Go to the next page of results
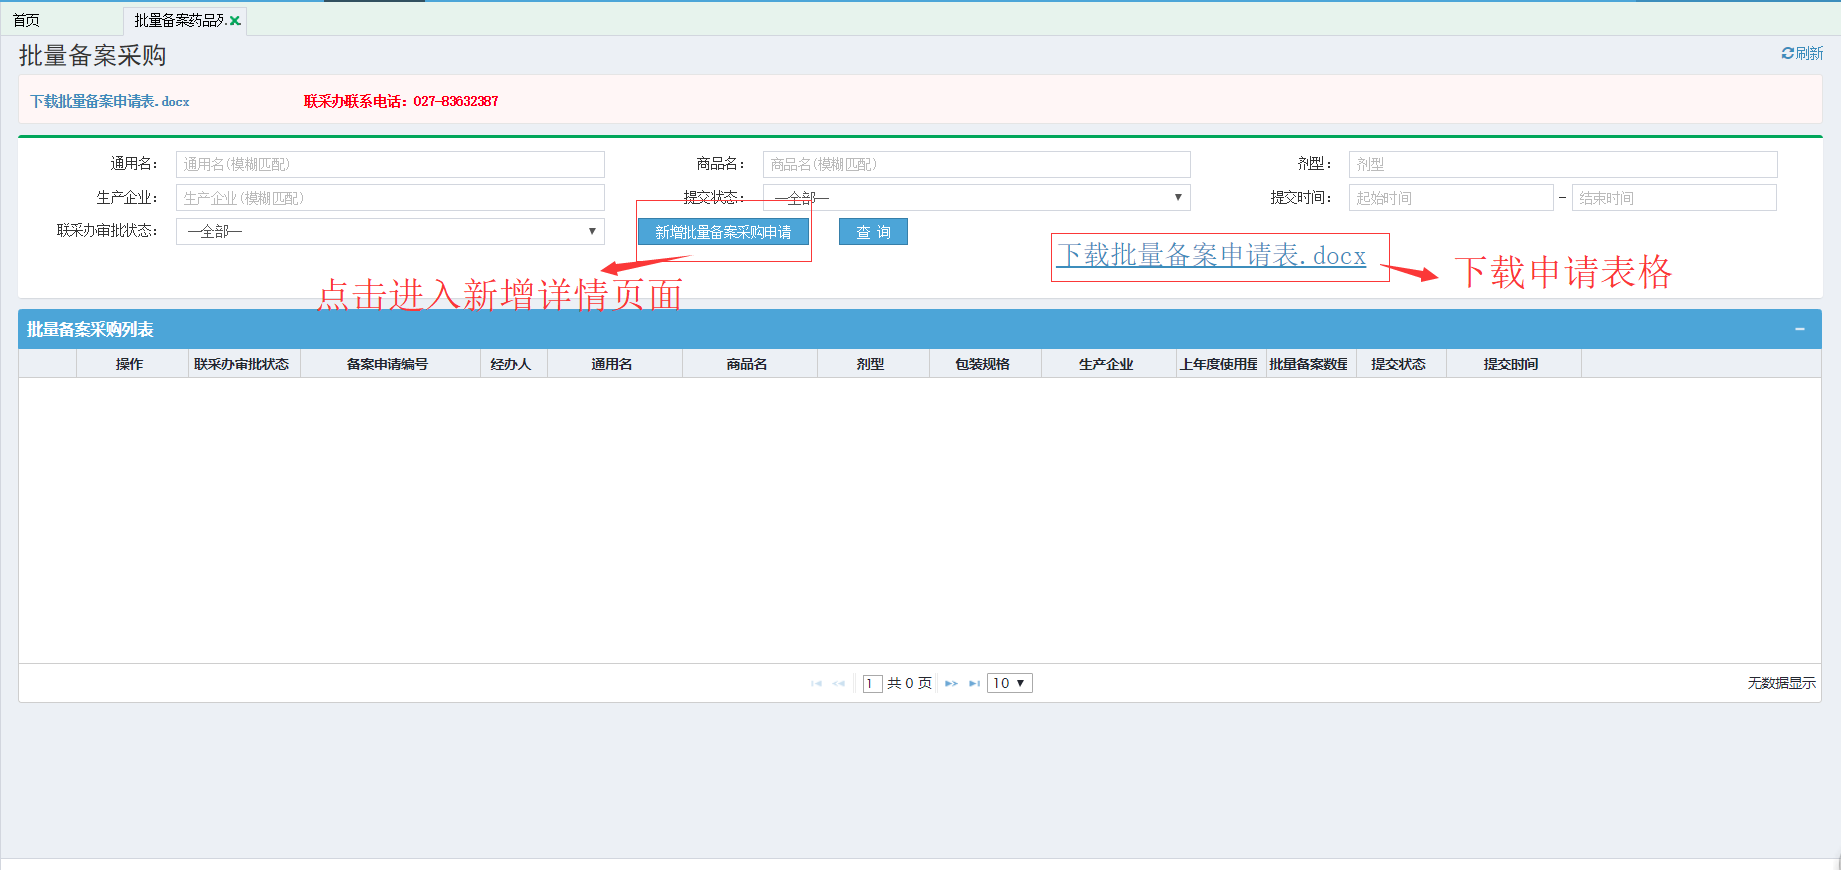 [x=951, y=684]
